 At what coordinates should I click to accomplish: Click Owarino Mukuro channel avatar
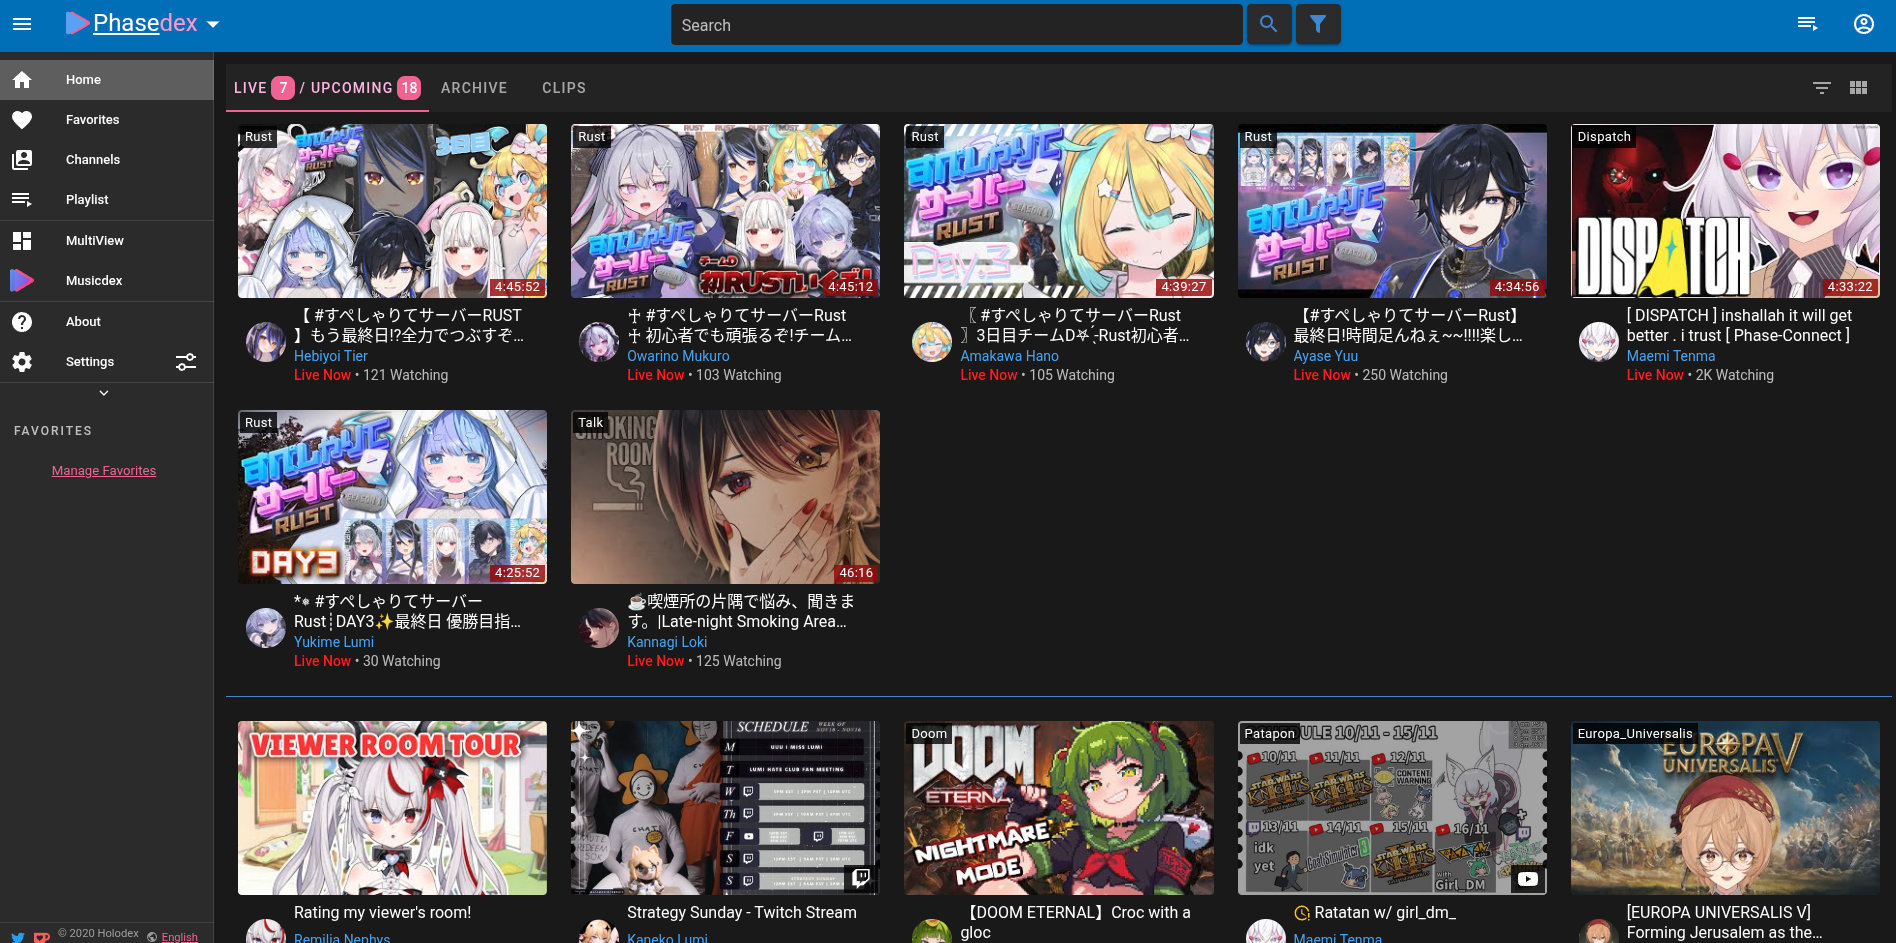coord(599,342)
